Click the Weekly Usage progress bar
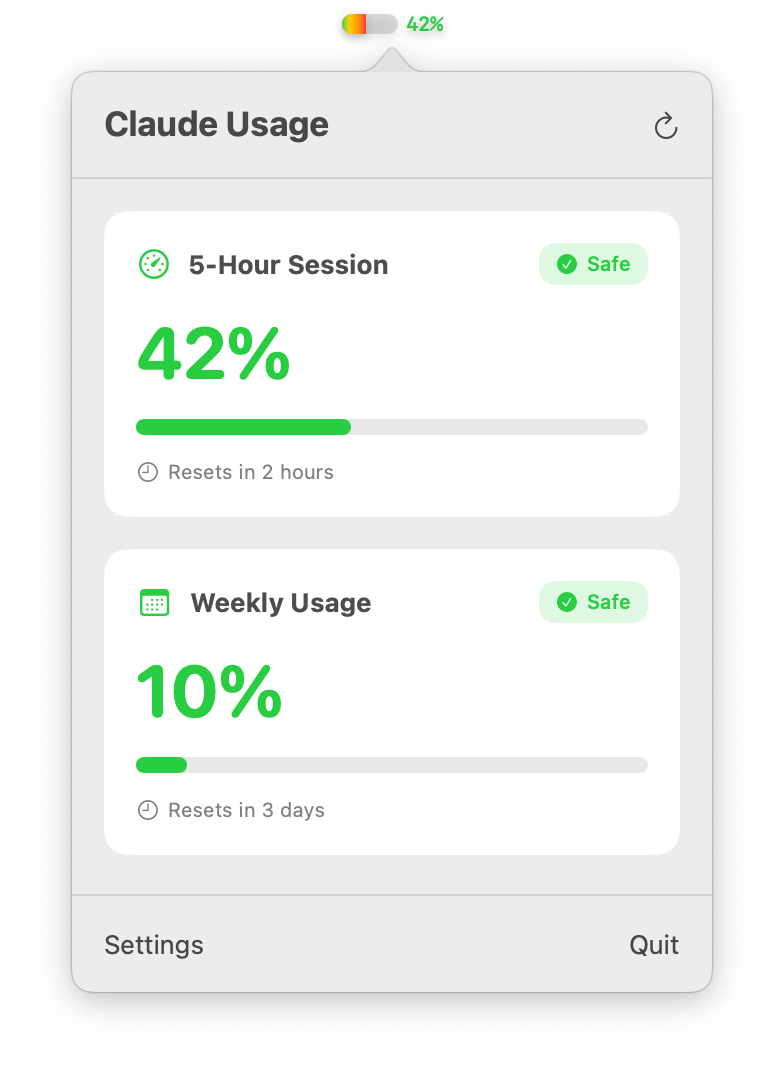Screen dimensions: 784x1072 point(392,765)
